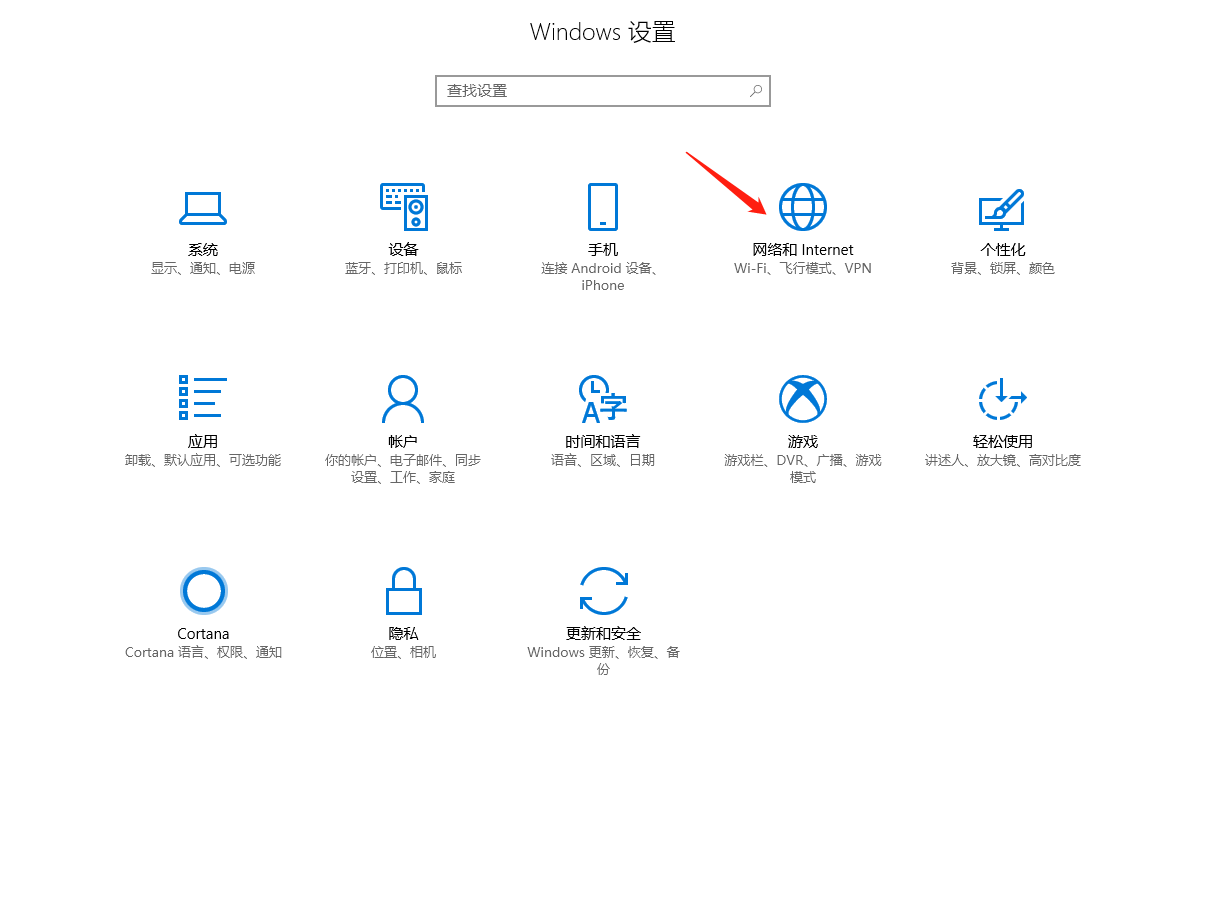Click the 手机 label
The width and height of the screenshot is (1206, 919).
coord(603,250)
